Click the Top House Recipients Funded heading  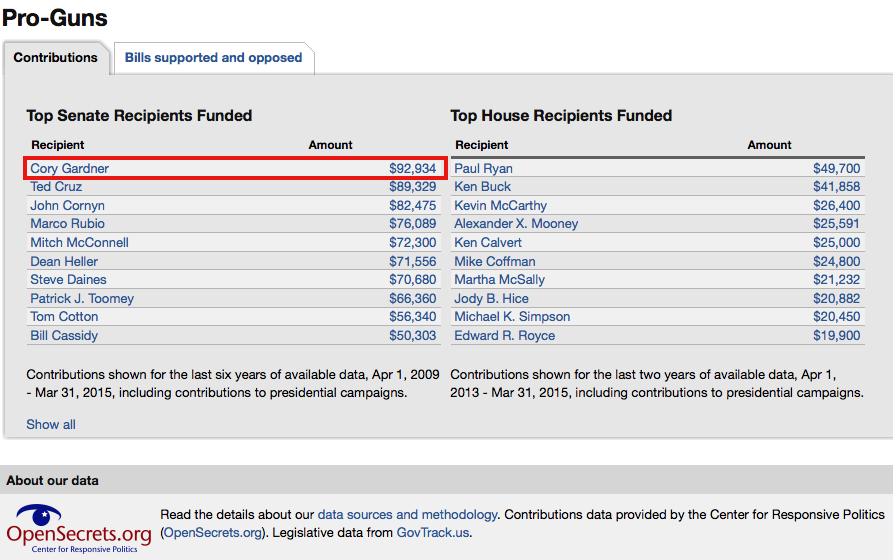(x=561, y=116)
